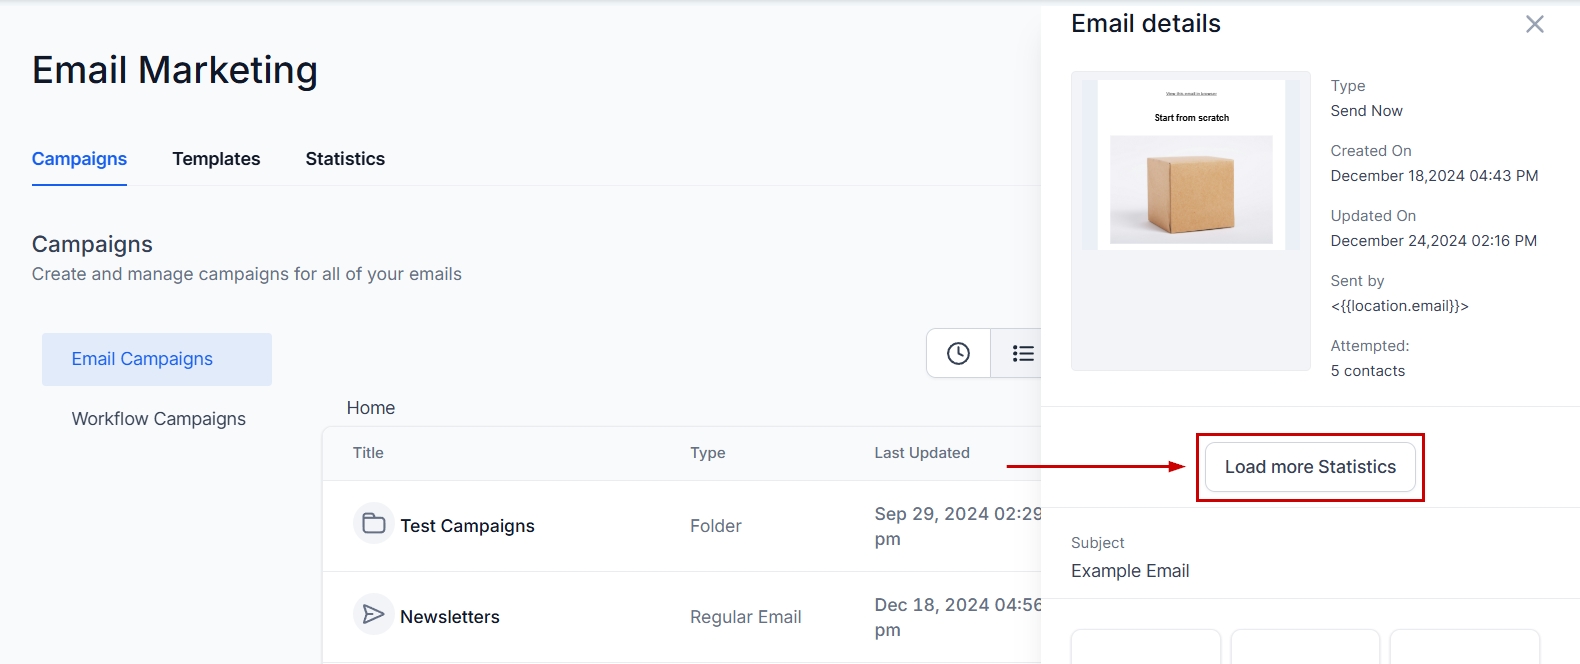Select Email Campaigns in the sidebar
Viewport: 1580px width, 664px height.
tap(142, 359)
